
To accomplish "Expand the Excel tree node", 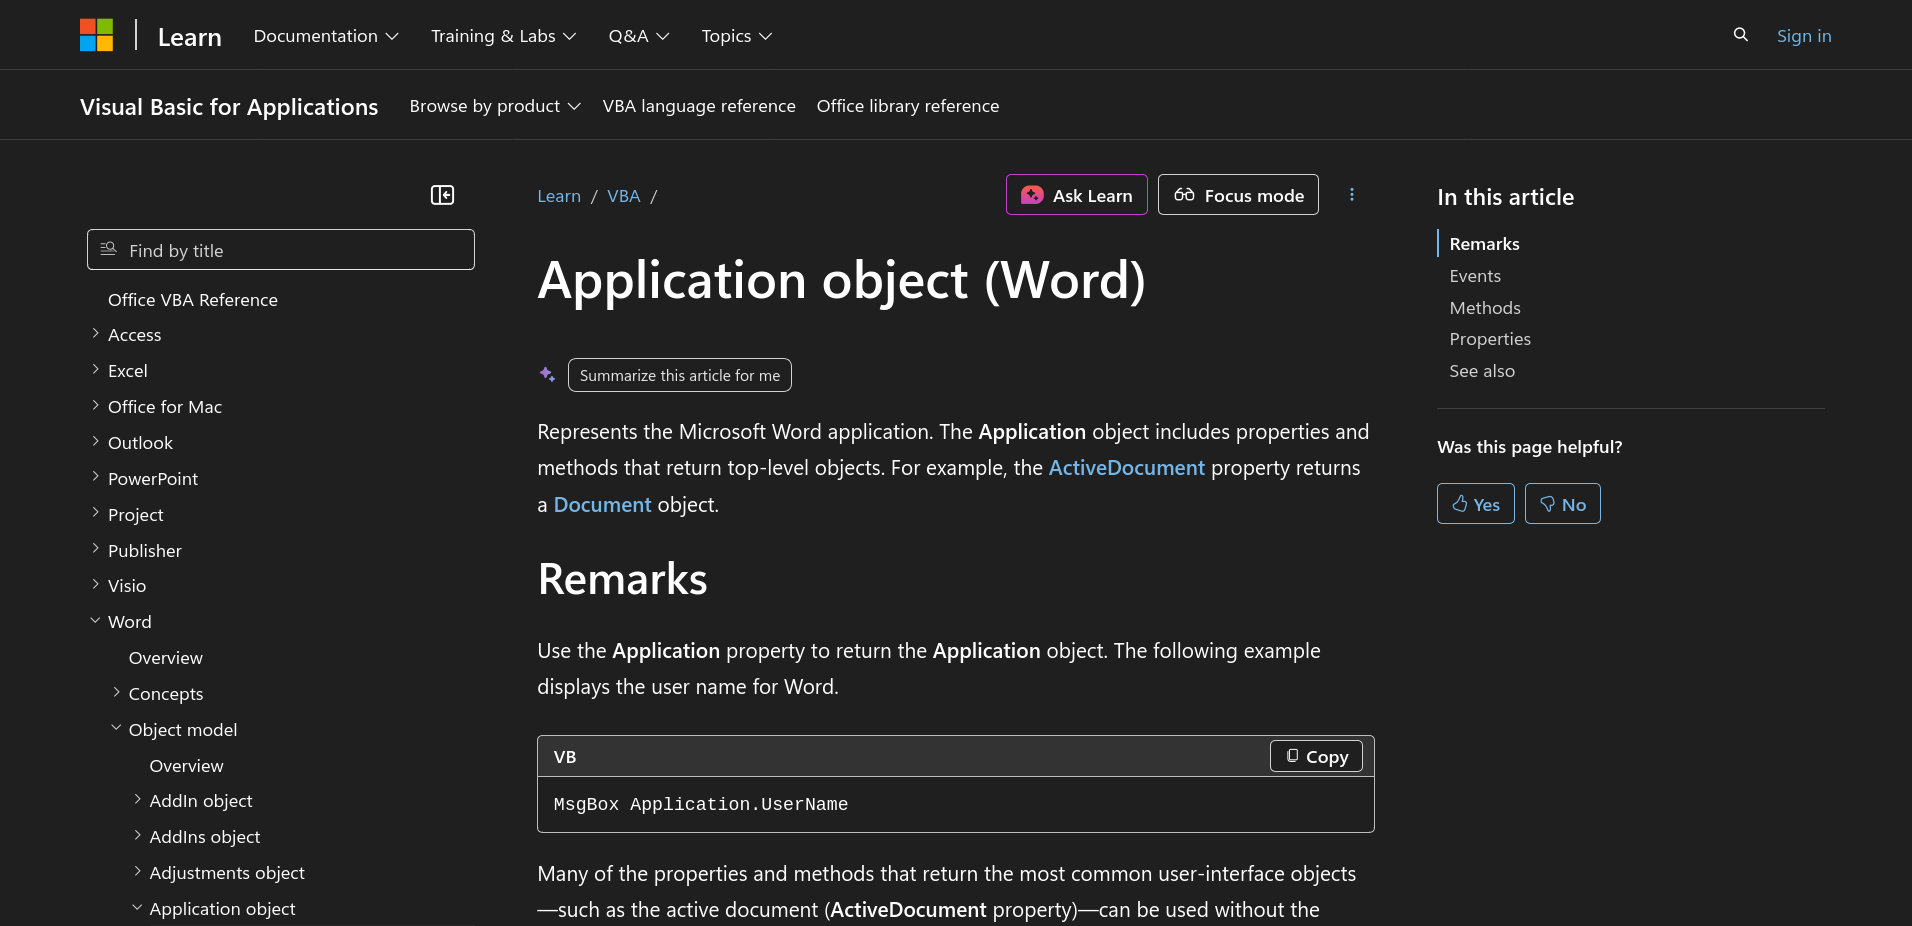I will 96,370.
